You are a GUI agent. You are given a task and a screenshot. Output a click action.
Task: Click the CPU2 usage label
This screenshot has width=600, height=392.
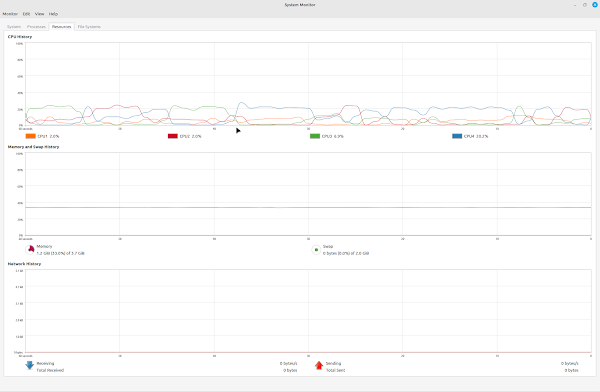tap(191, 136)
